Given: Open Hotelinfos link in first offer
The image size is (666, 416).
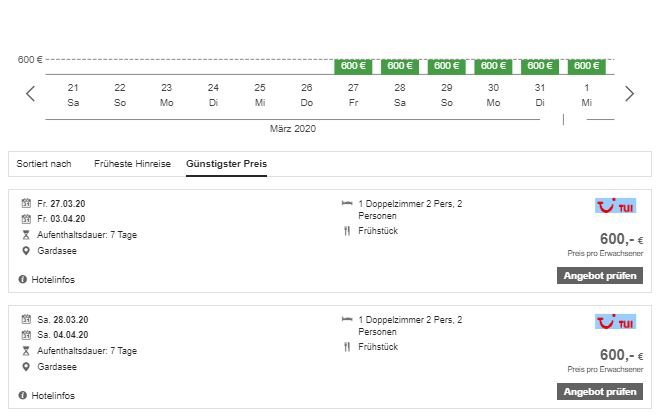Looking at the screenshot, I should pos(53,280).
